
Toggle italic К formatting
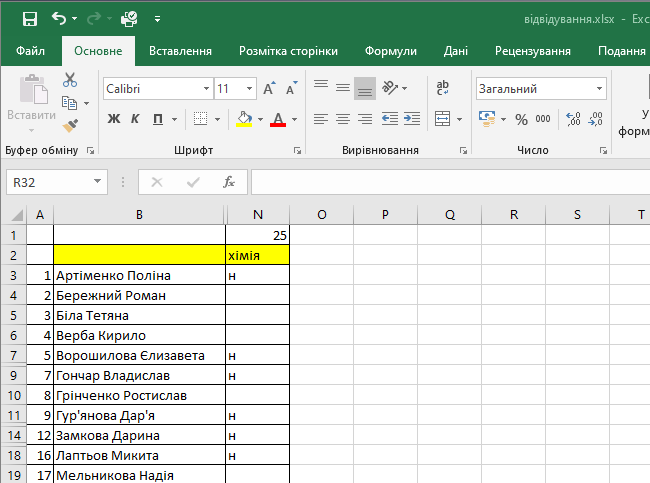pos(135,119)
